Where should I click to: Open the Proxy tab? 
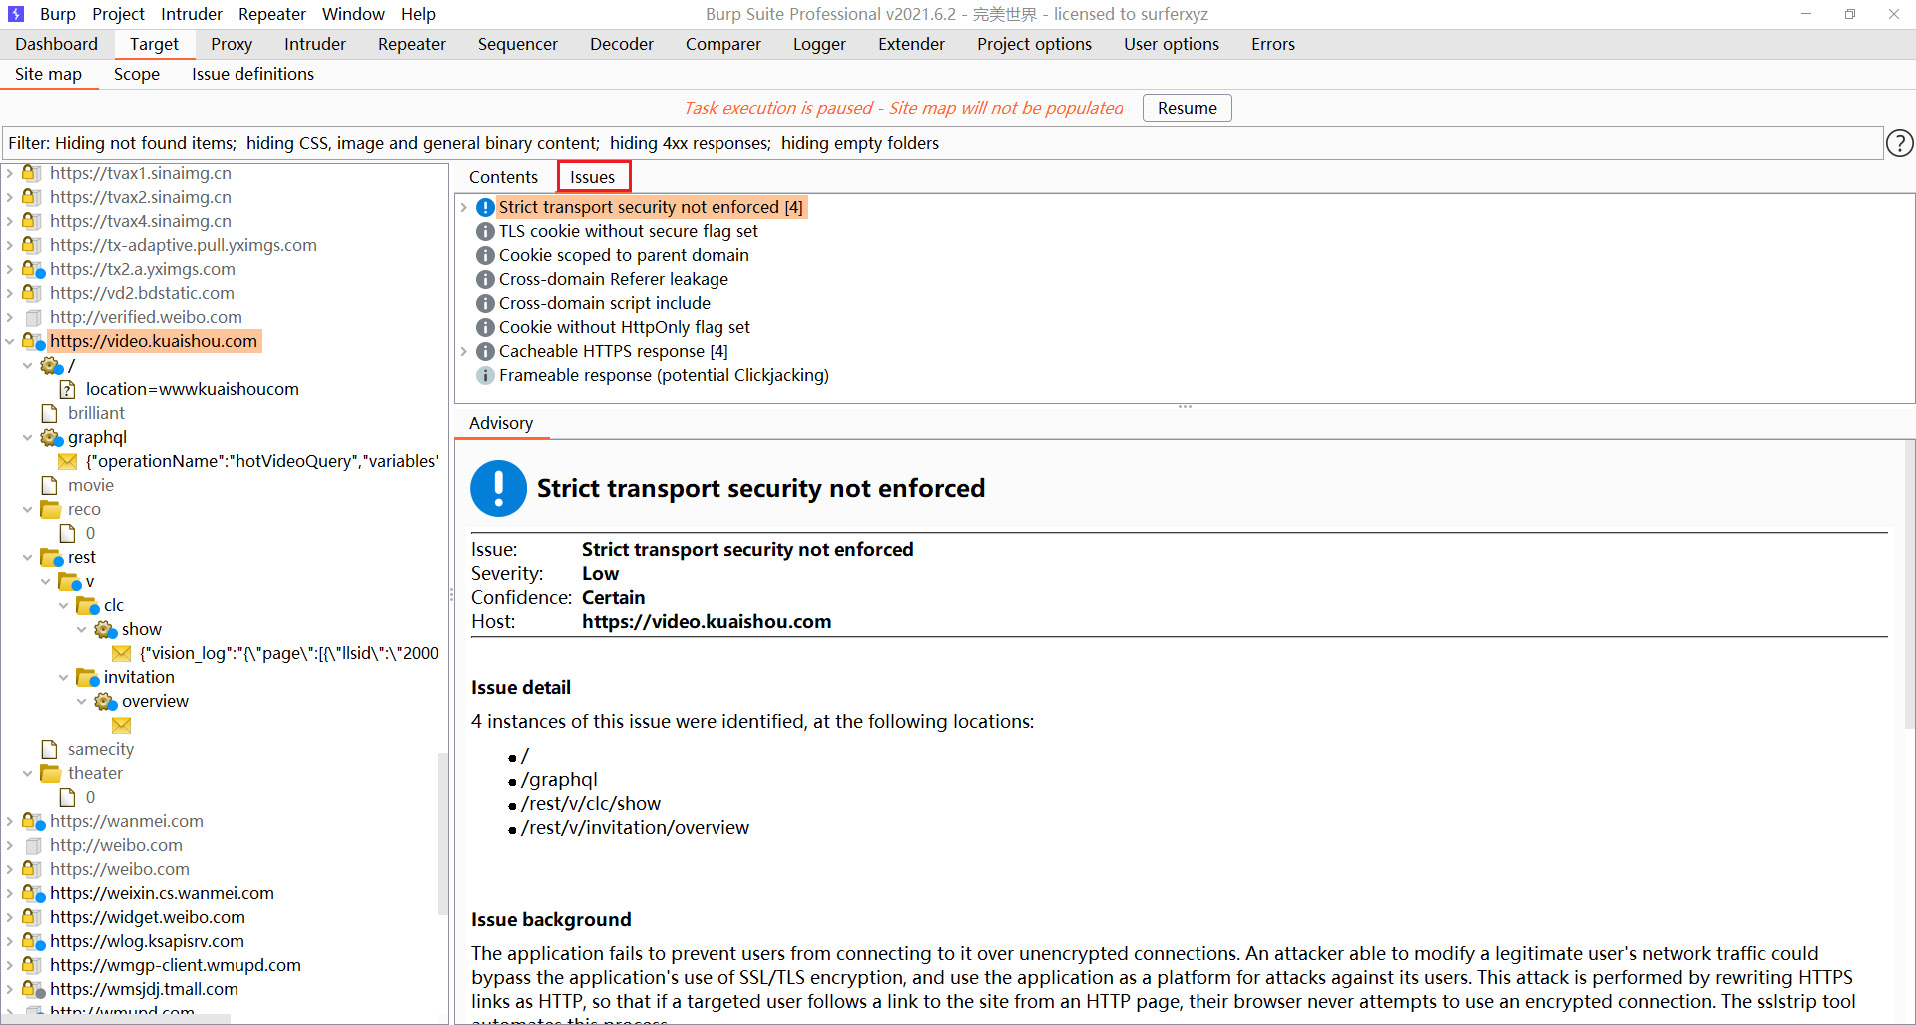[x=231, y=44]
